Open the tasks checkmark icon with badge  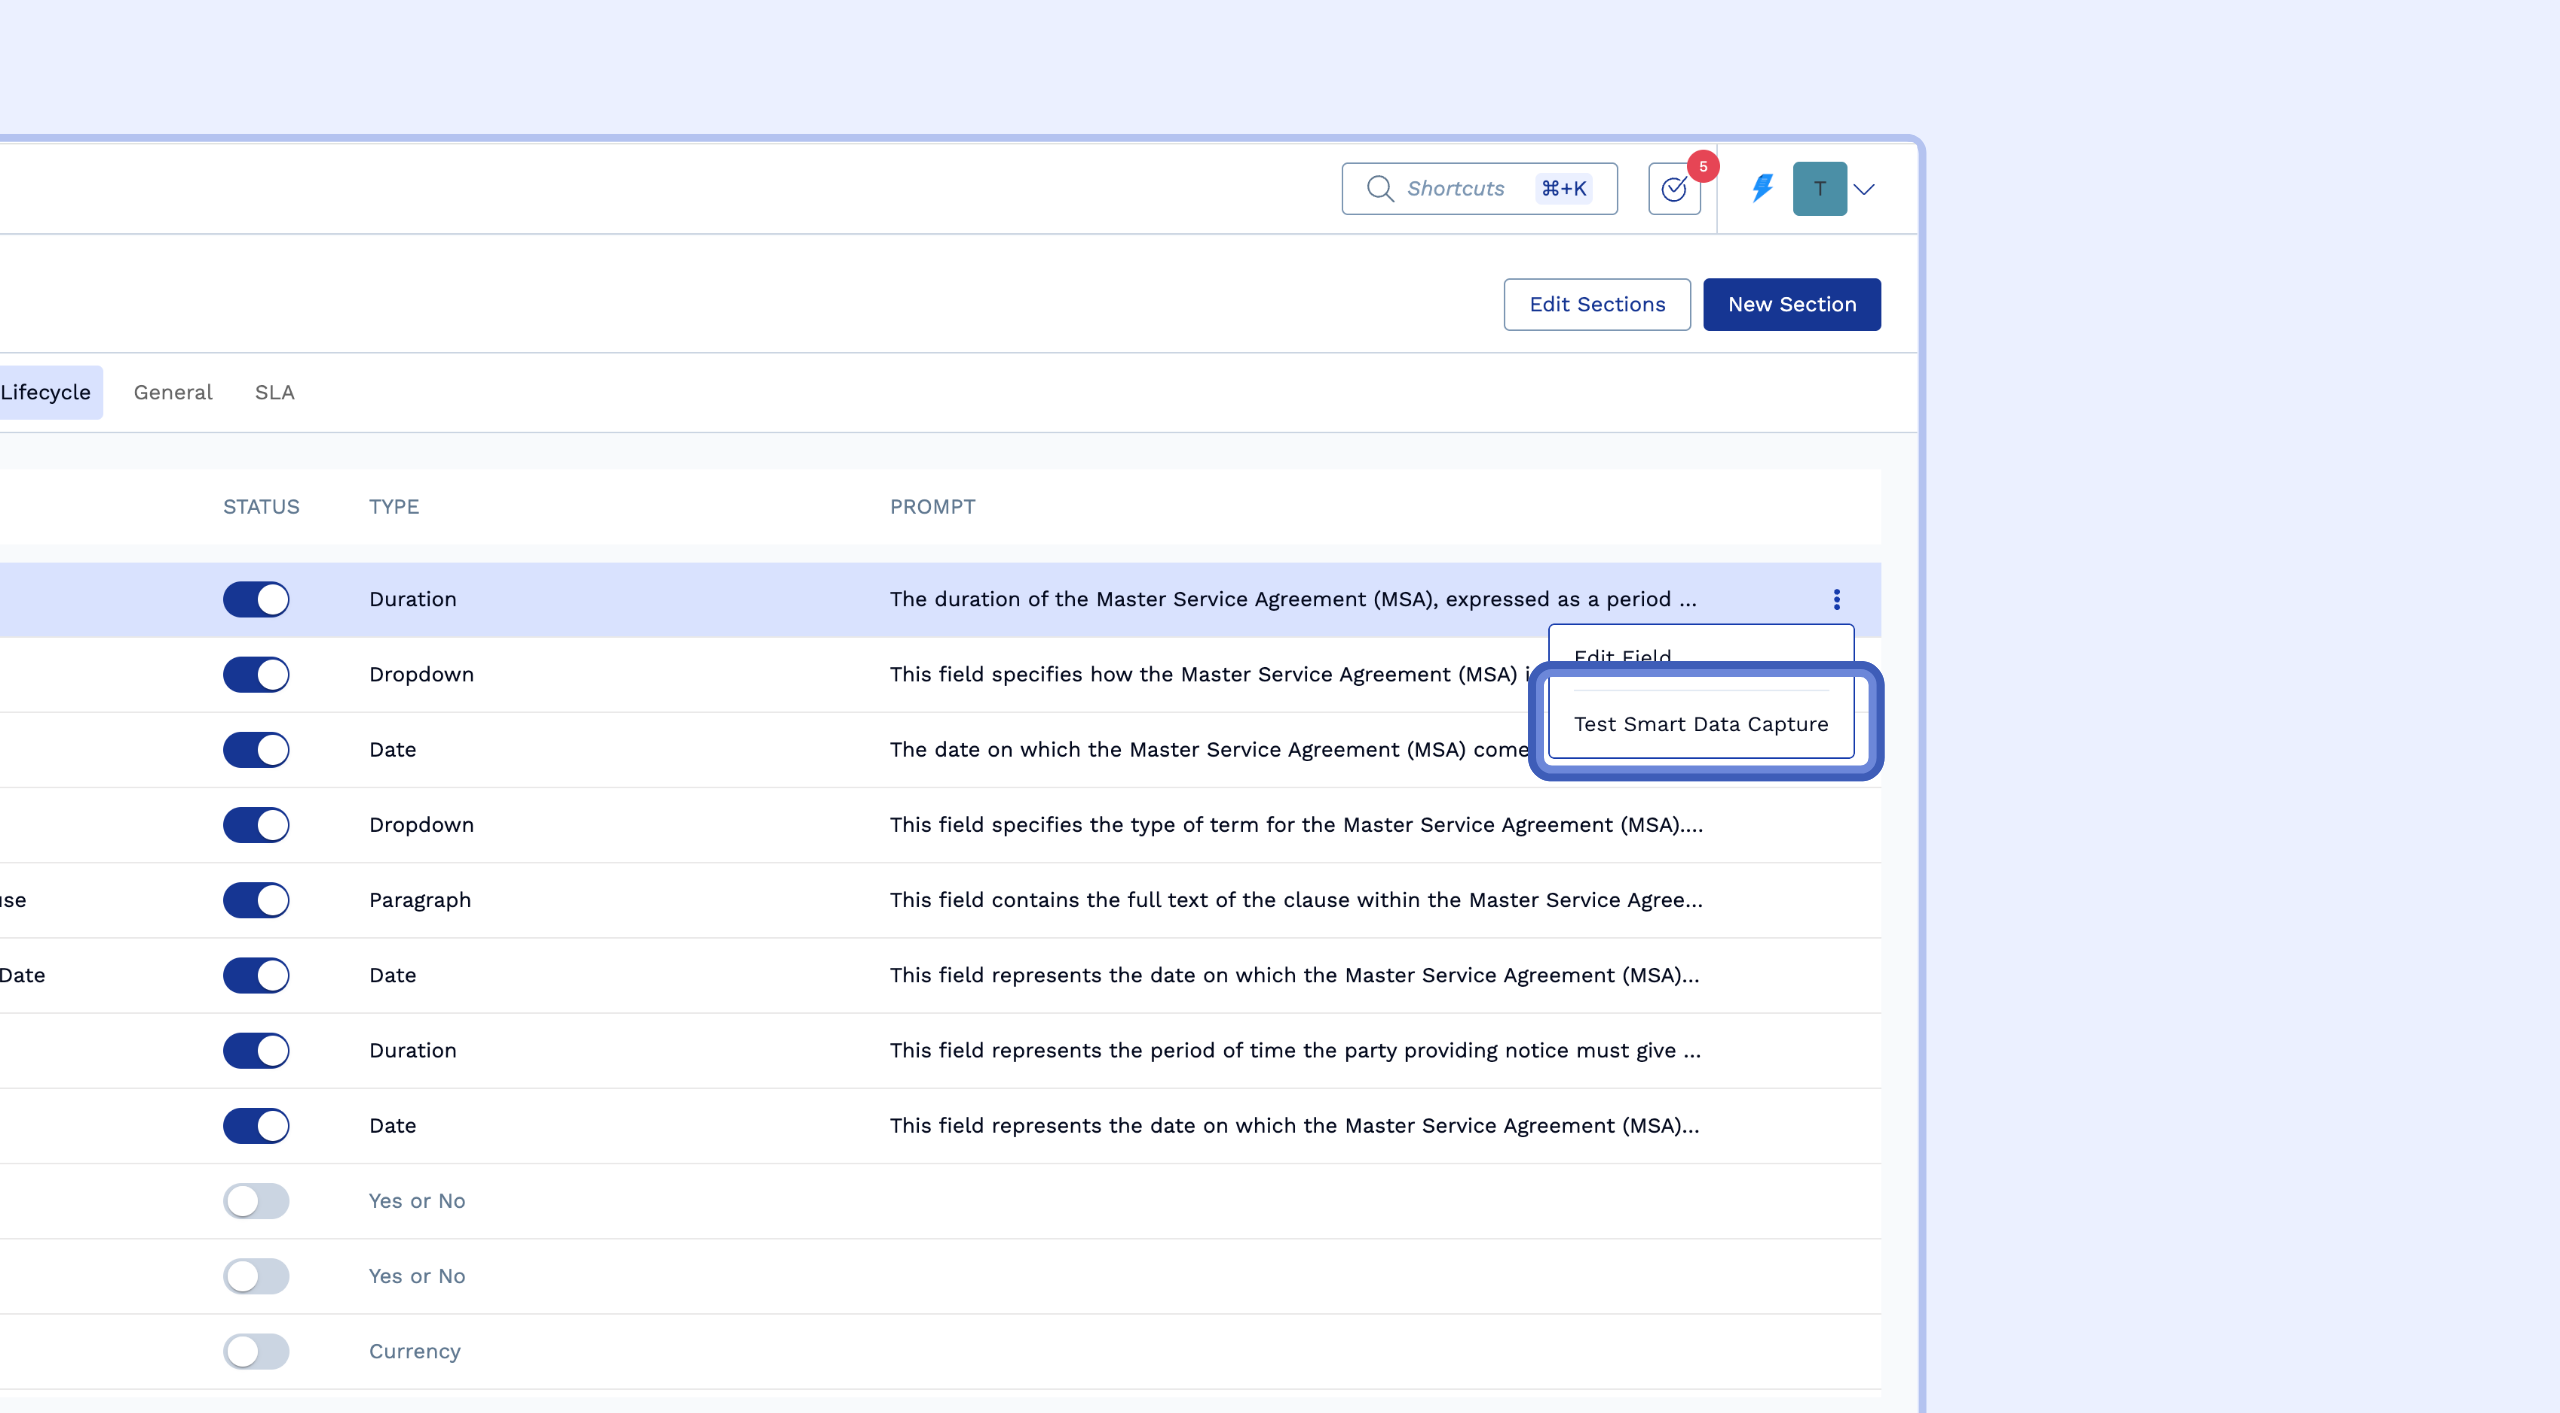coord(1673,189)
